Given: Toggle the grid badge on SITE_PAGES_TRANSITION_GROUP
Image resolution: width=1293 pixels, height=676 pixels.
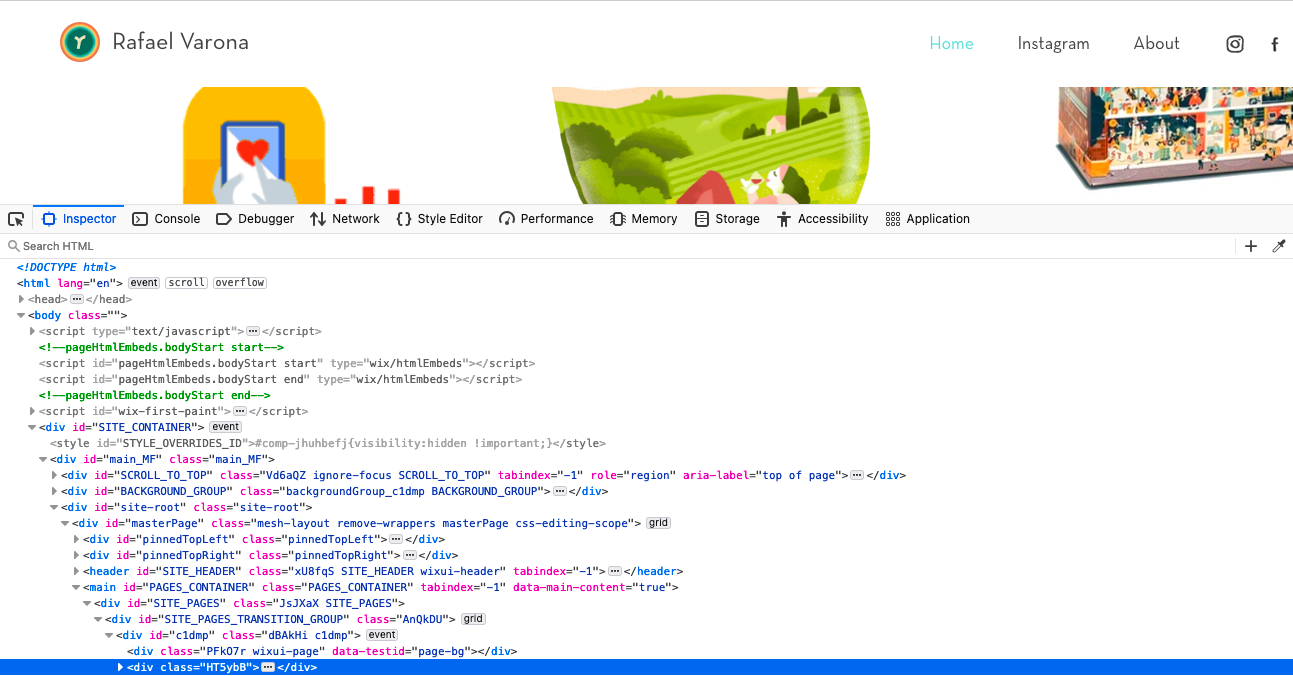Looking at the screenshot, I should pos(473,619).
